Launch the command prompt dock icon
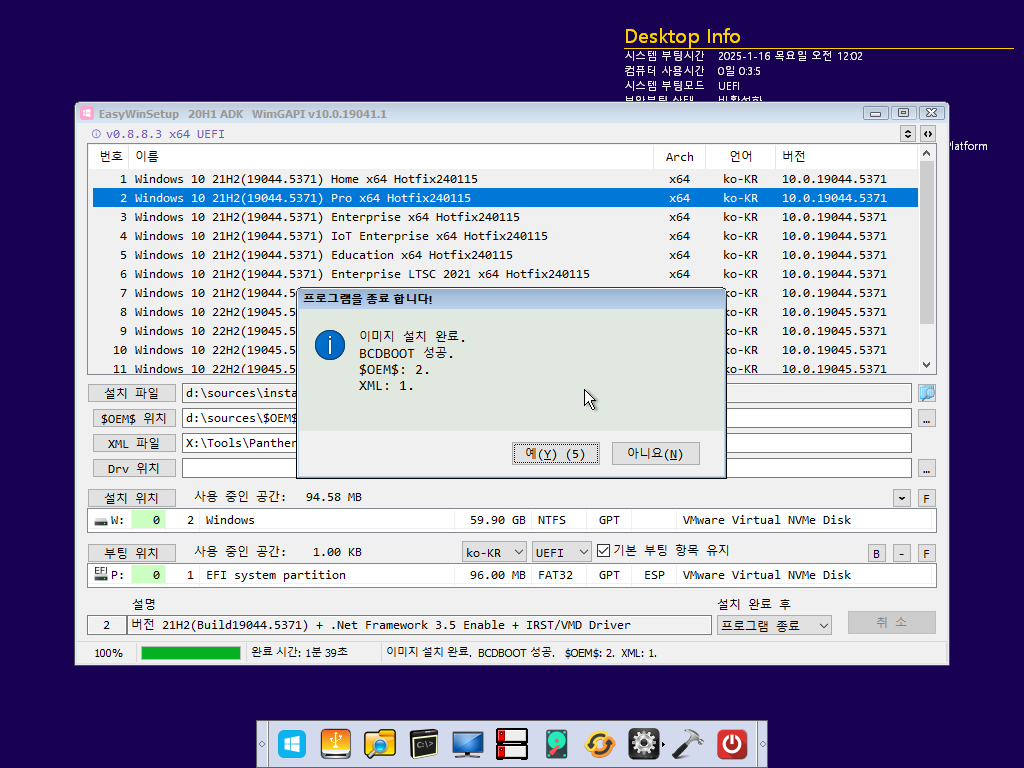This screenshot has height=768, width=1024. pyautogui.click(x=424, y=744)
